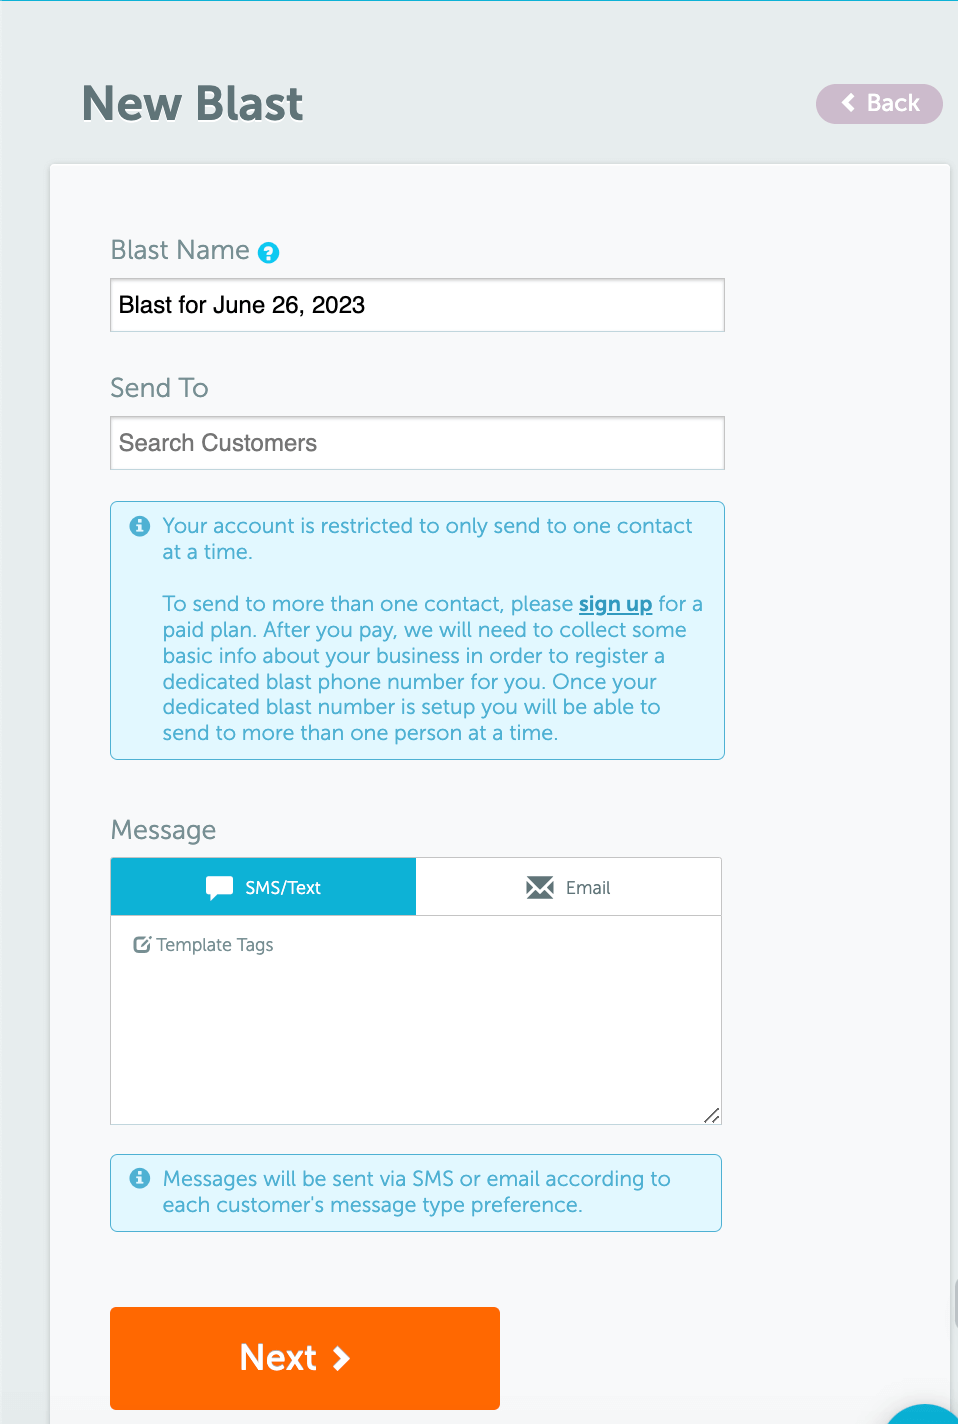Select the speech bubble icon on SMS/Text tab
The height and width of the screenshot is (1424, 958).
coord(219,886)
